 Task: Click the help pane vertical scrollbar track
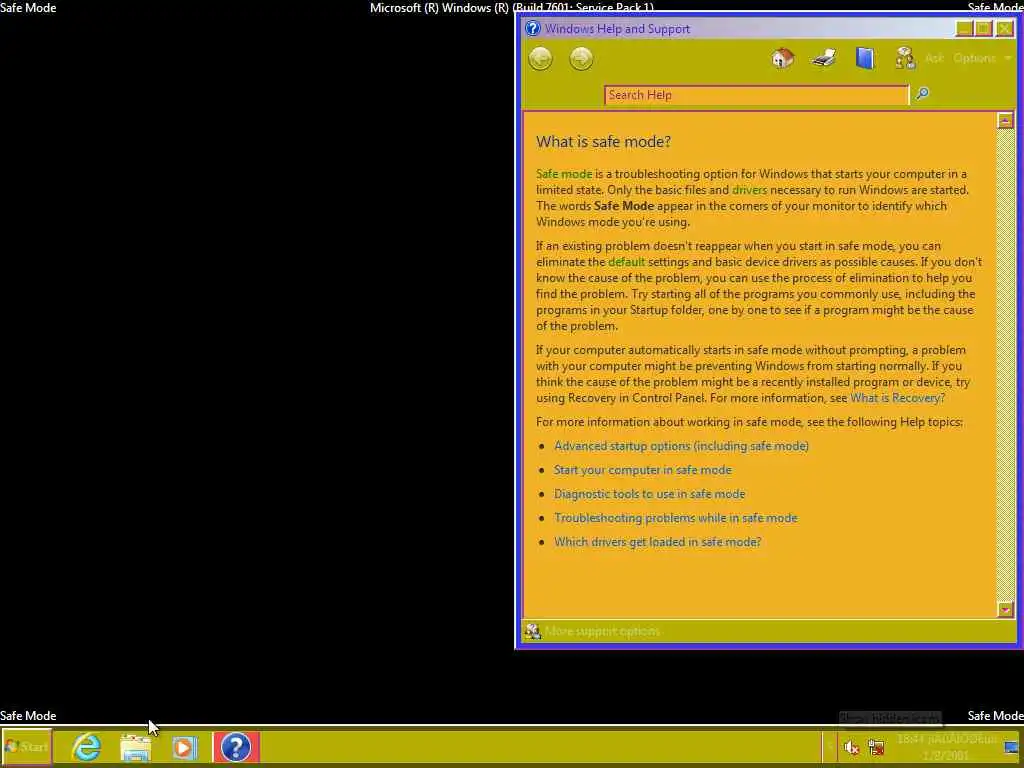1005,364
